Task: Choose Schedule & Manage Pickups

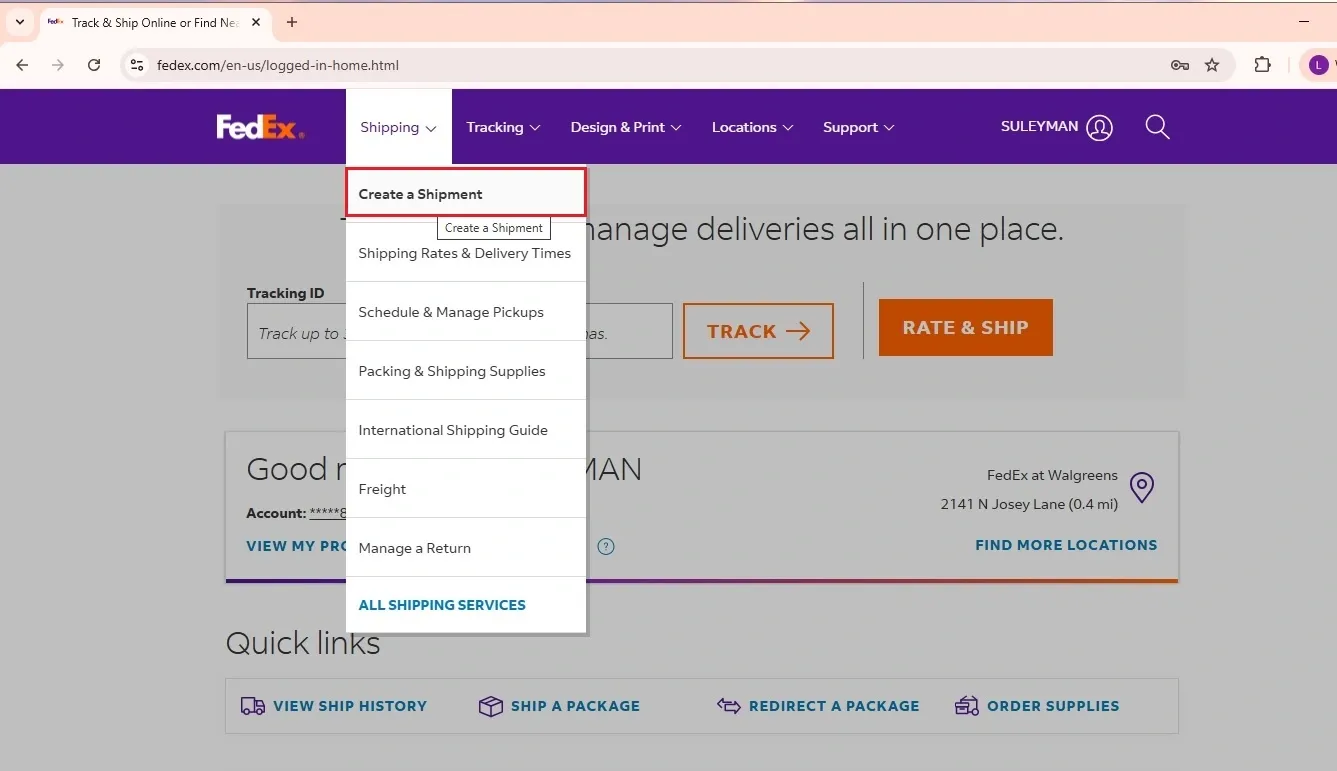Action: tap(466, 312)
